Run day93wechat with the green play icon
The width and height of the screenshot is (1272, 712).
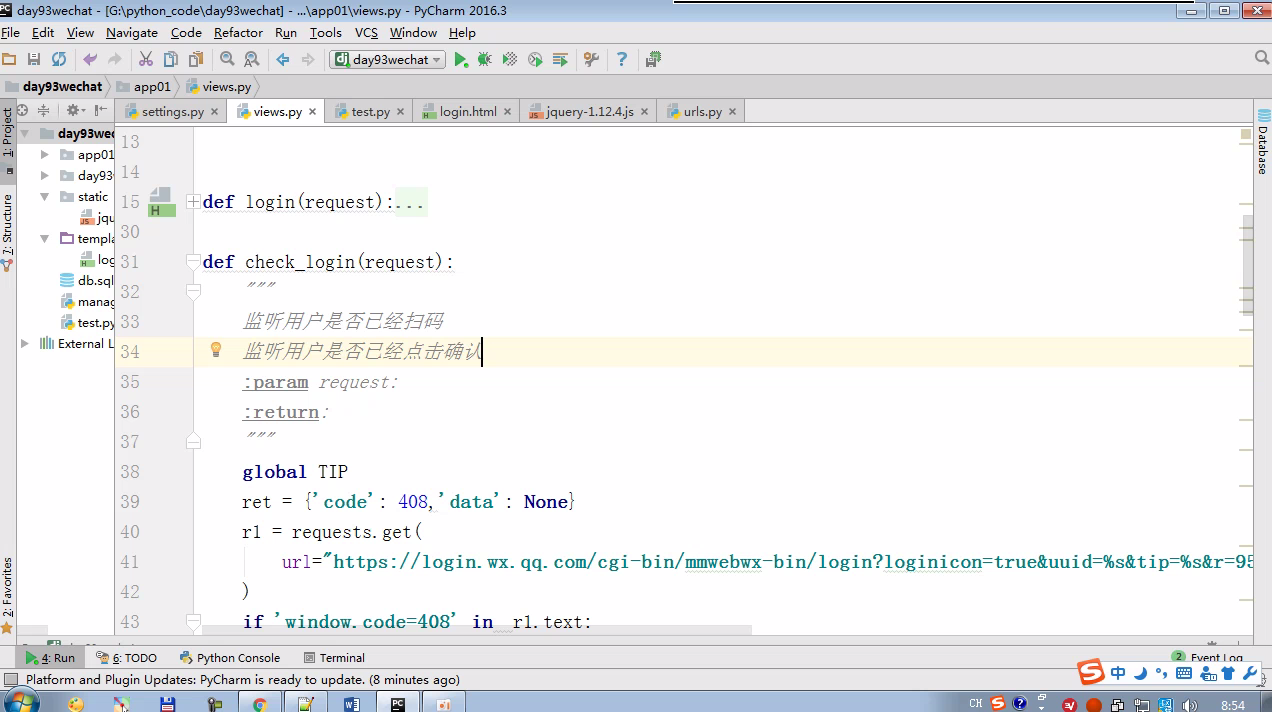[460, 60]
